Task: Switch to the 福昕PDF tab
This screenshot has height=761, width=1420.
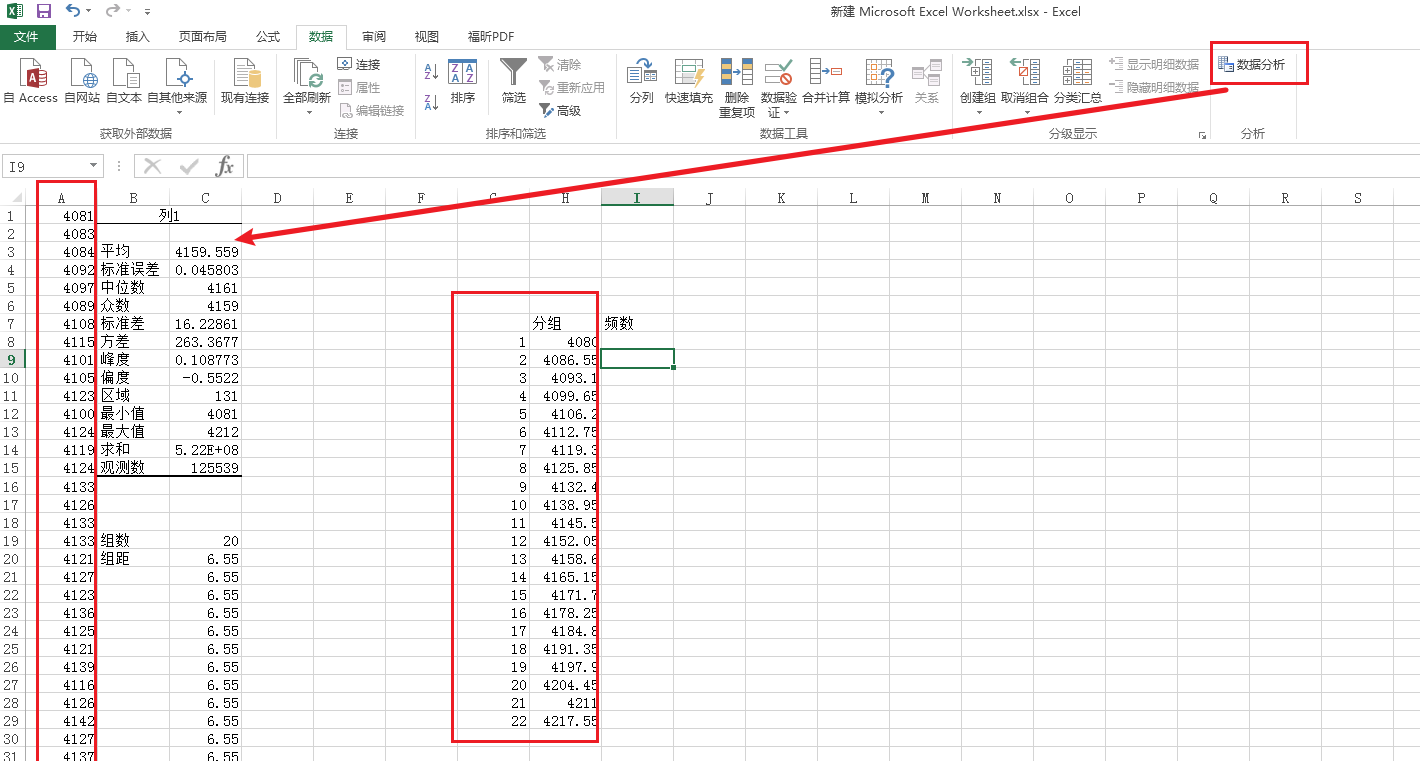Action: tap(491, 37)
